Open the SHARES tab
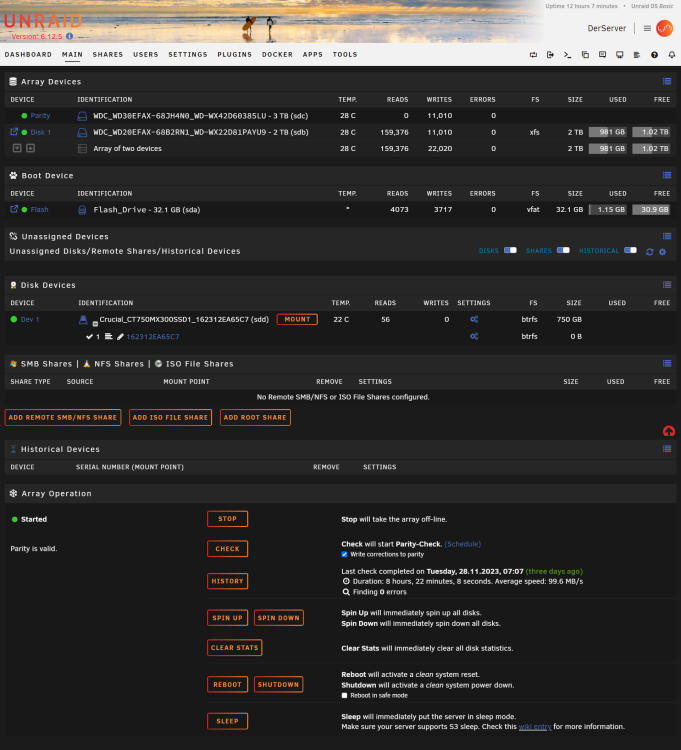This screenshot has height=750, width=681. click(108, 55)
